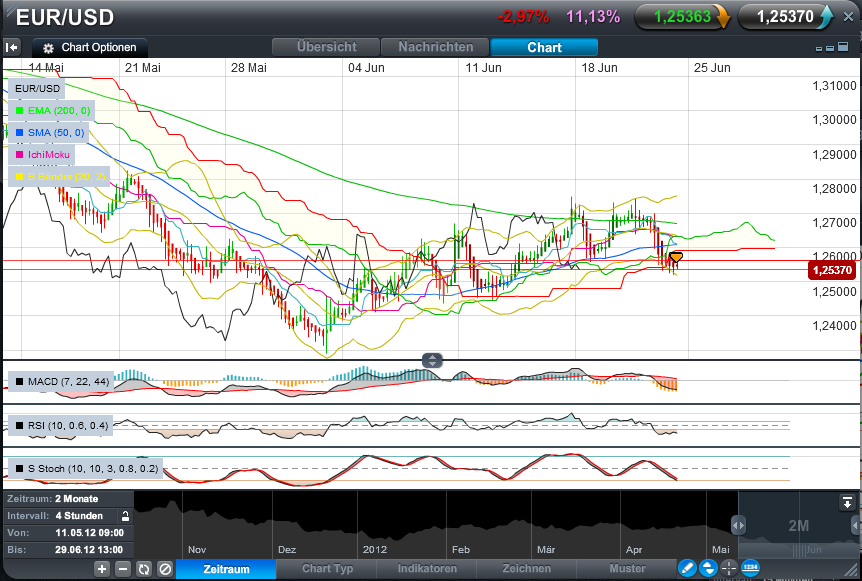
Task: Click the left handle of the range slider
Action: point(738,525)
